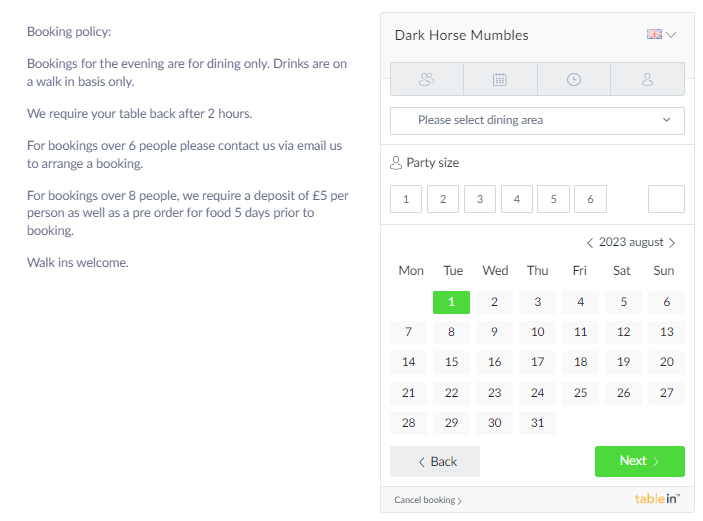Click the party size people step icon
703x521 pixels.
[x=427, y=79]
